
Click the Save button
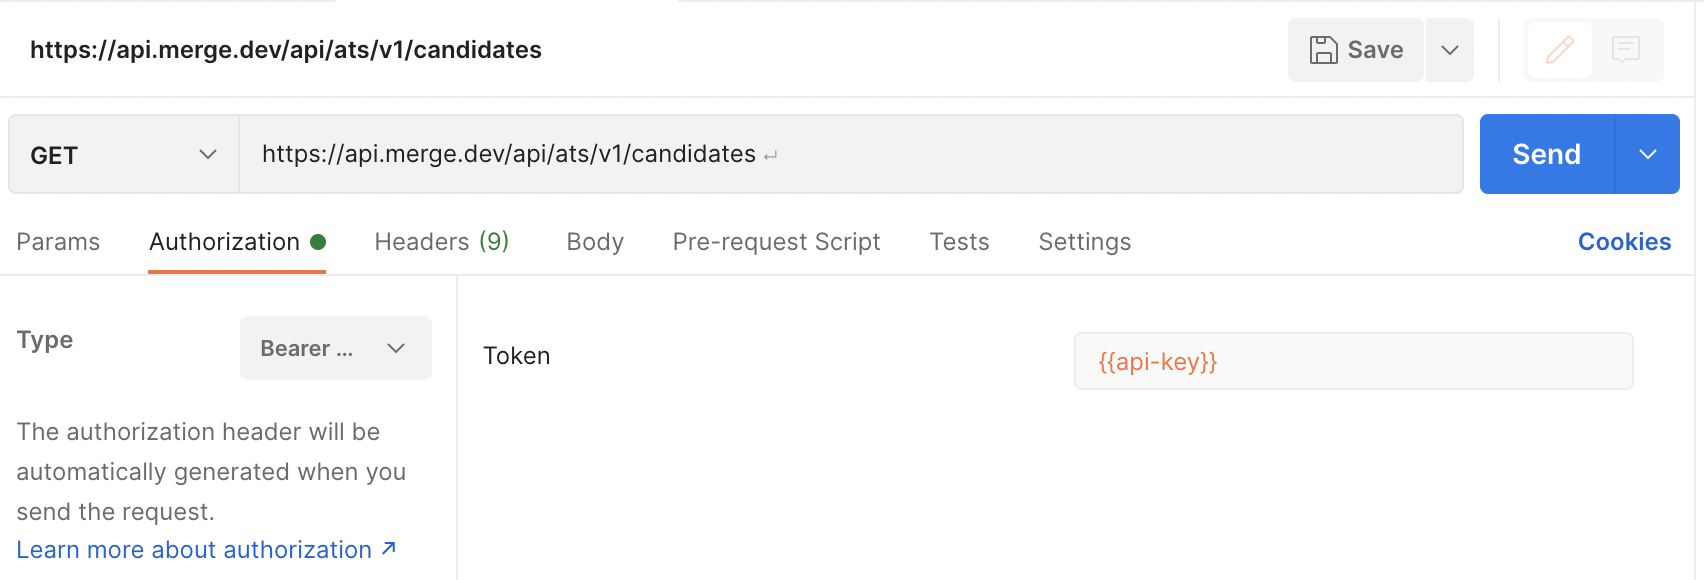point(1356,50)
